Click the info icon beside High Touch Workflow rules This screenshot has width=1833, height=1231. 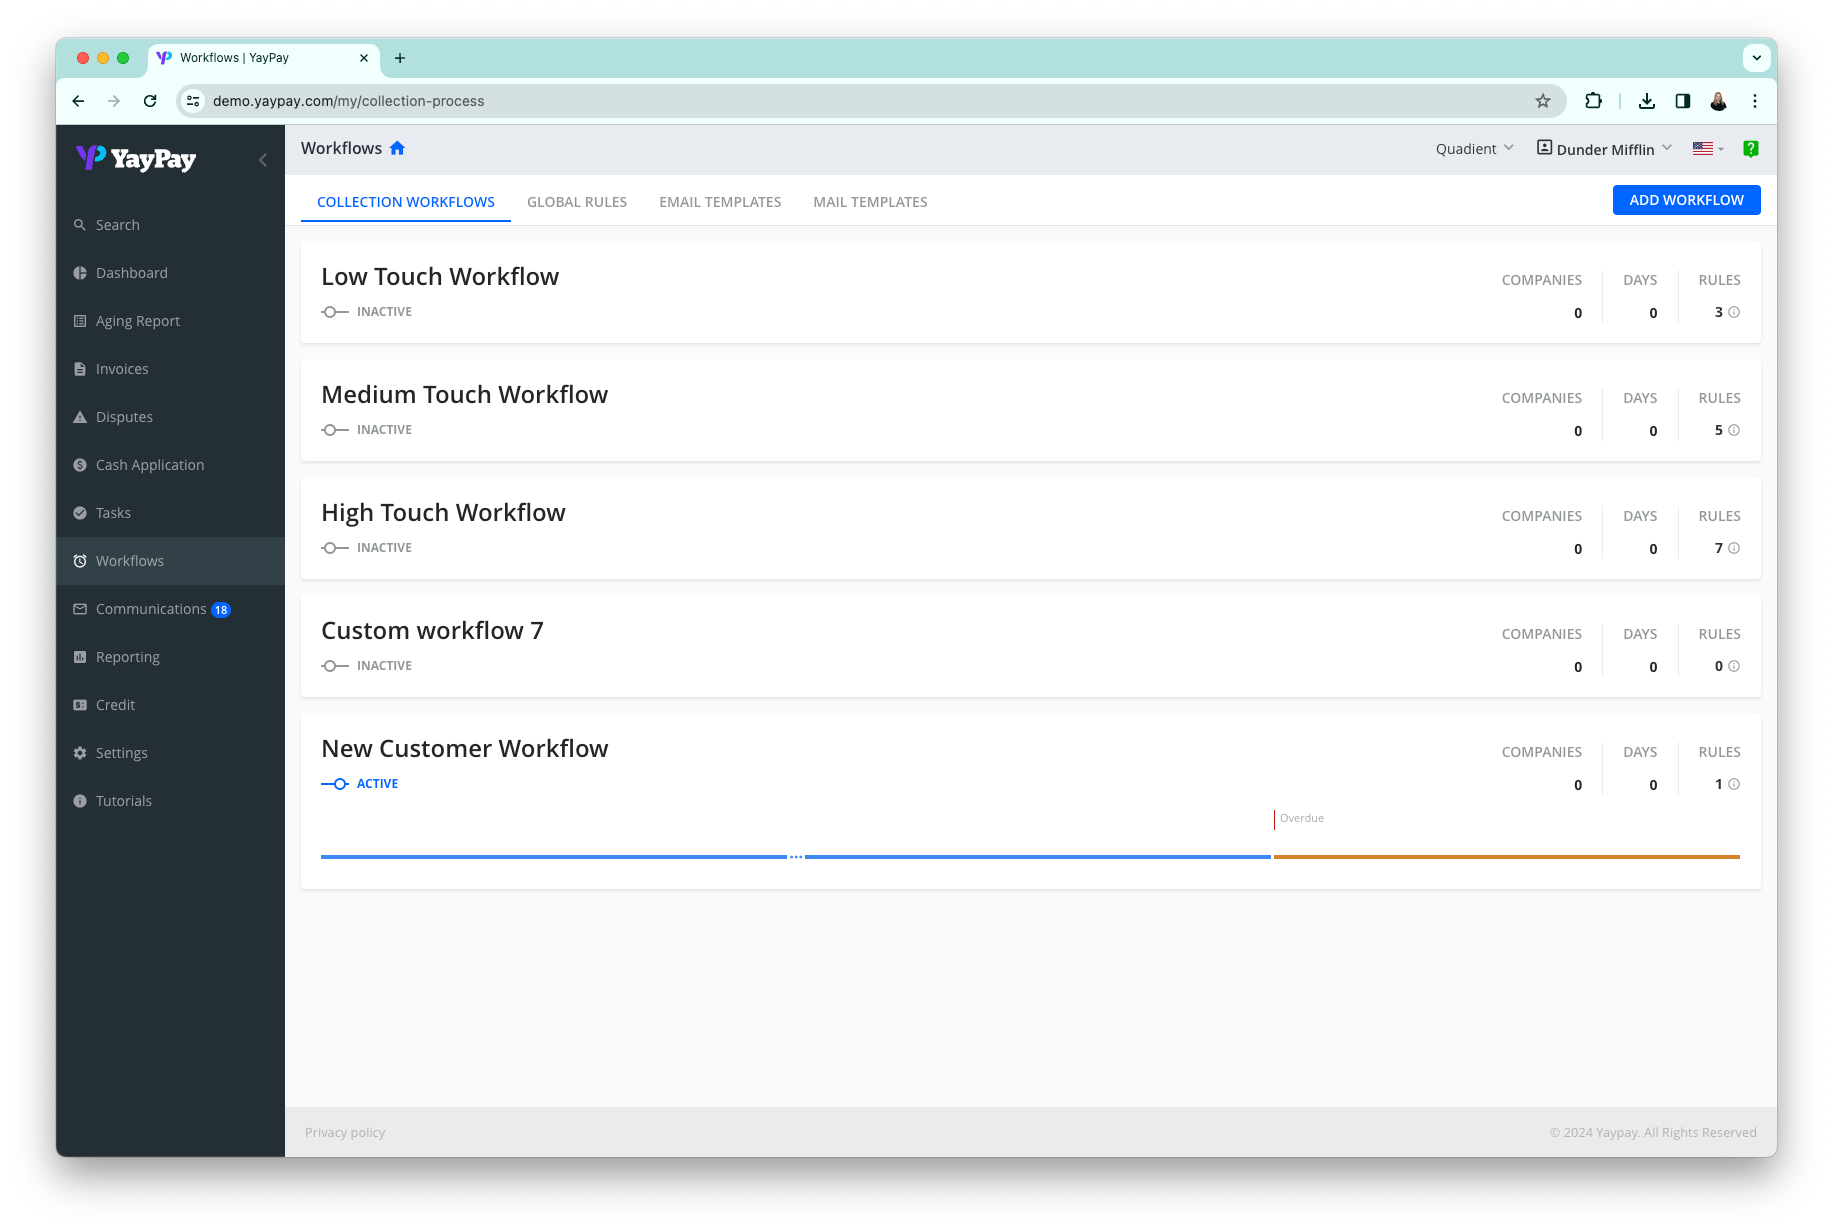tap(1733, 548)
